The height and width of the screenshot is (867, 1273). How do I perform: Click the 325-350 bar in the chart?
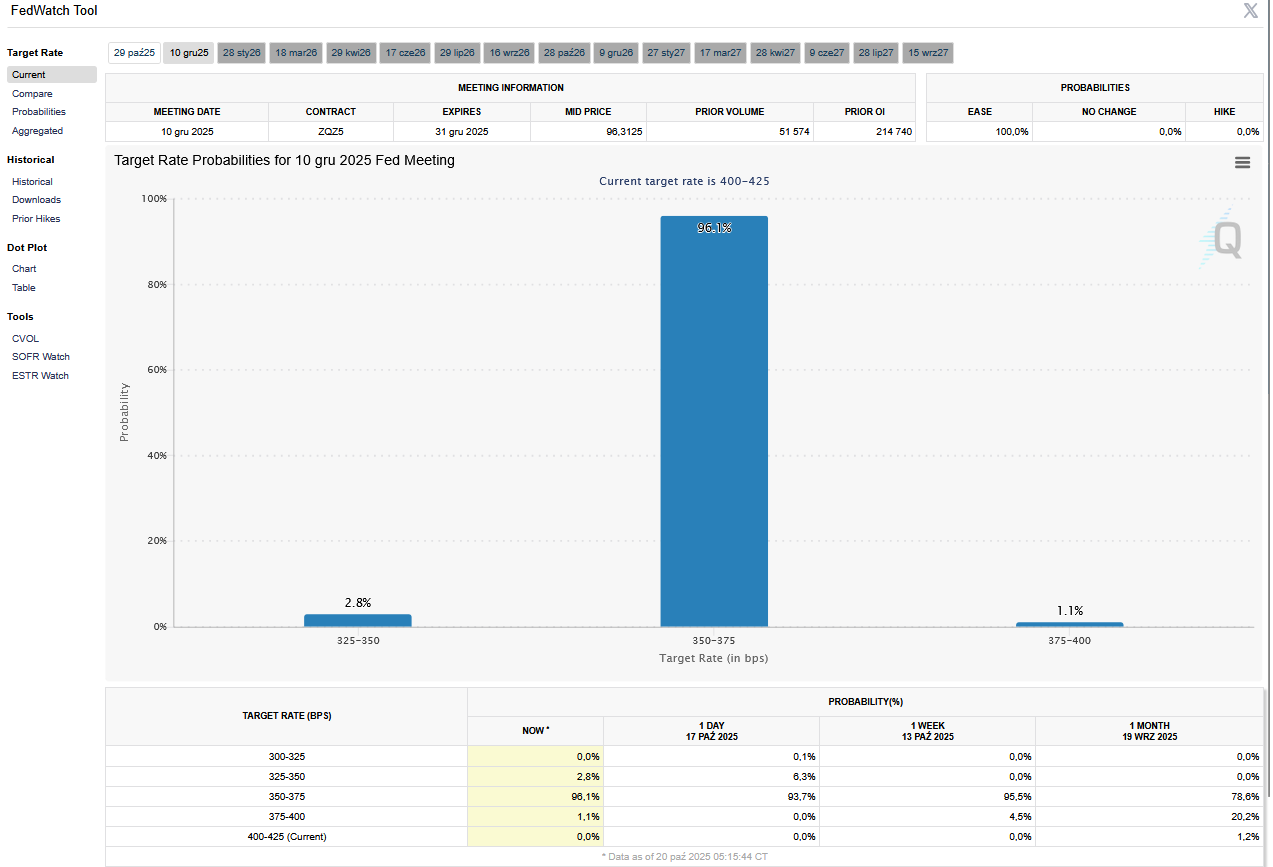coord(357,620)
